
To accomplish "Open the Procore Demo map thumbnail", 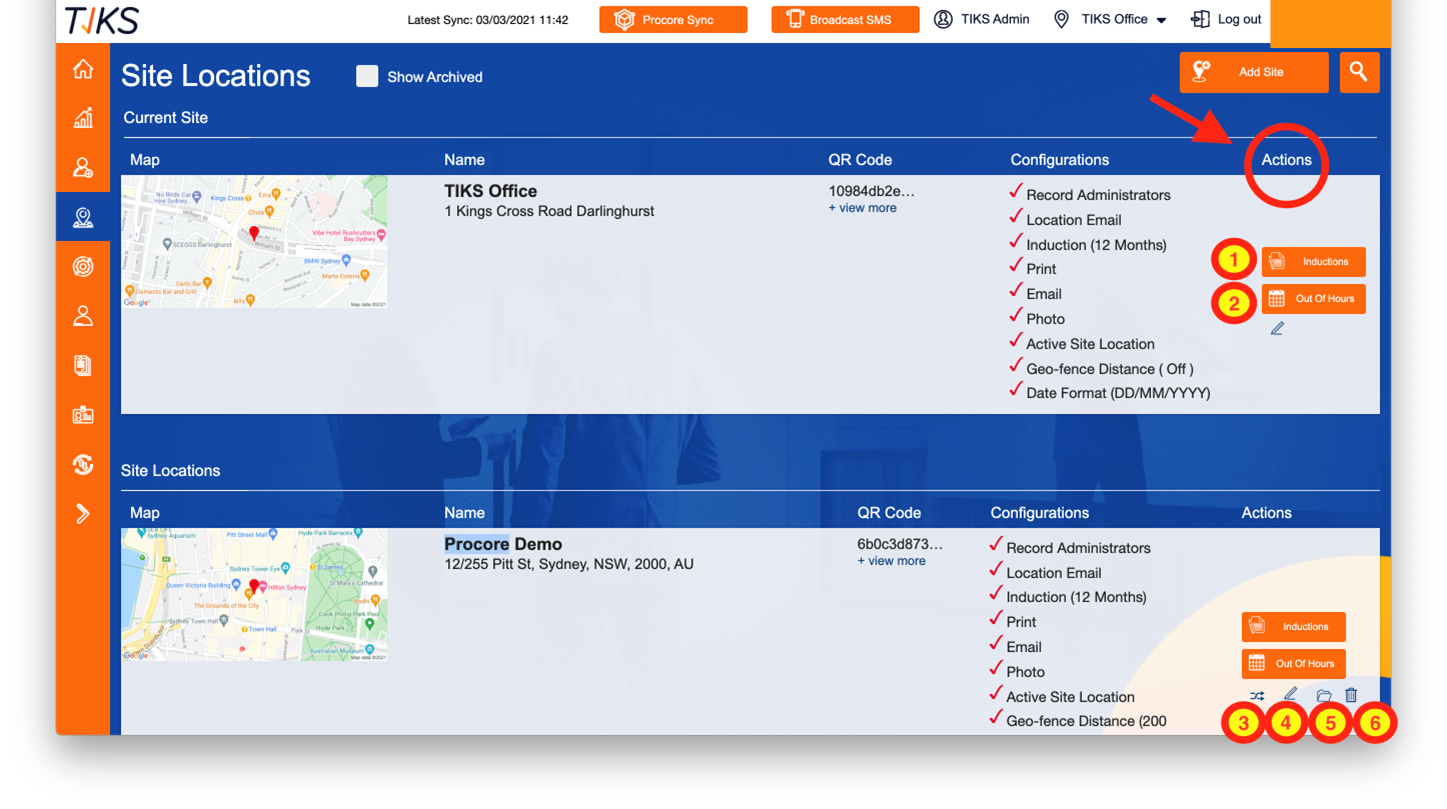I will [x=254, y=594].
